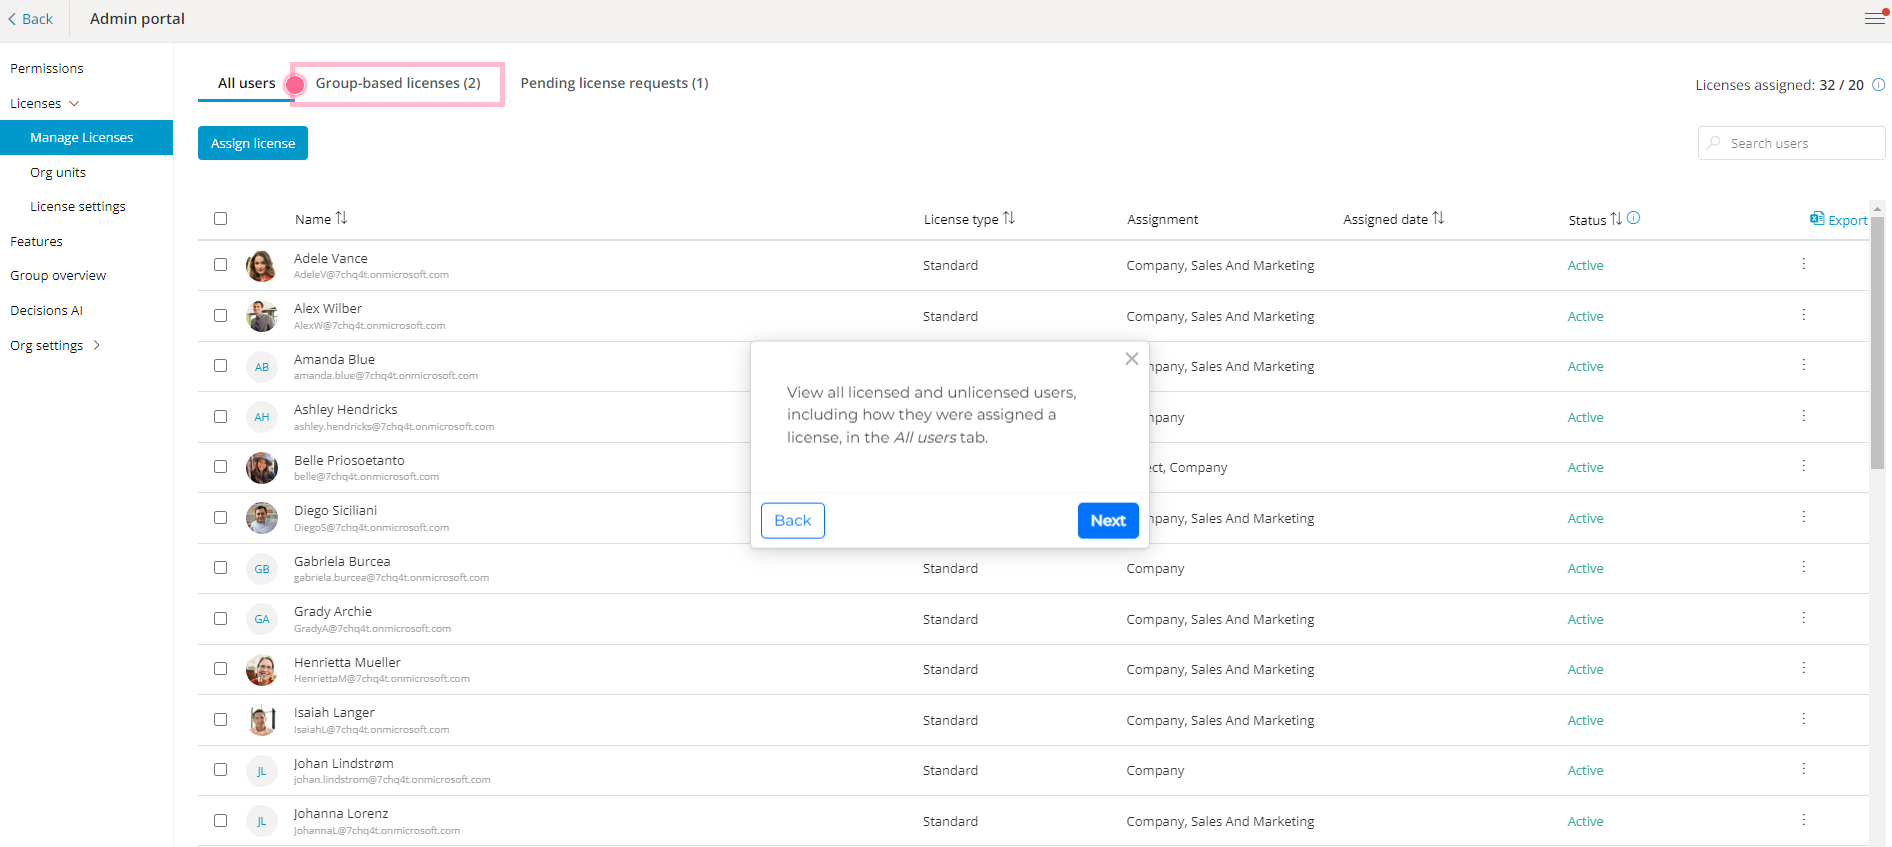The height and width of the screenshot is (847, 1892).
Task: Click the info icon next to Status header
Action: (1633, 218)
